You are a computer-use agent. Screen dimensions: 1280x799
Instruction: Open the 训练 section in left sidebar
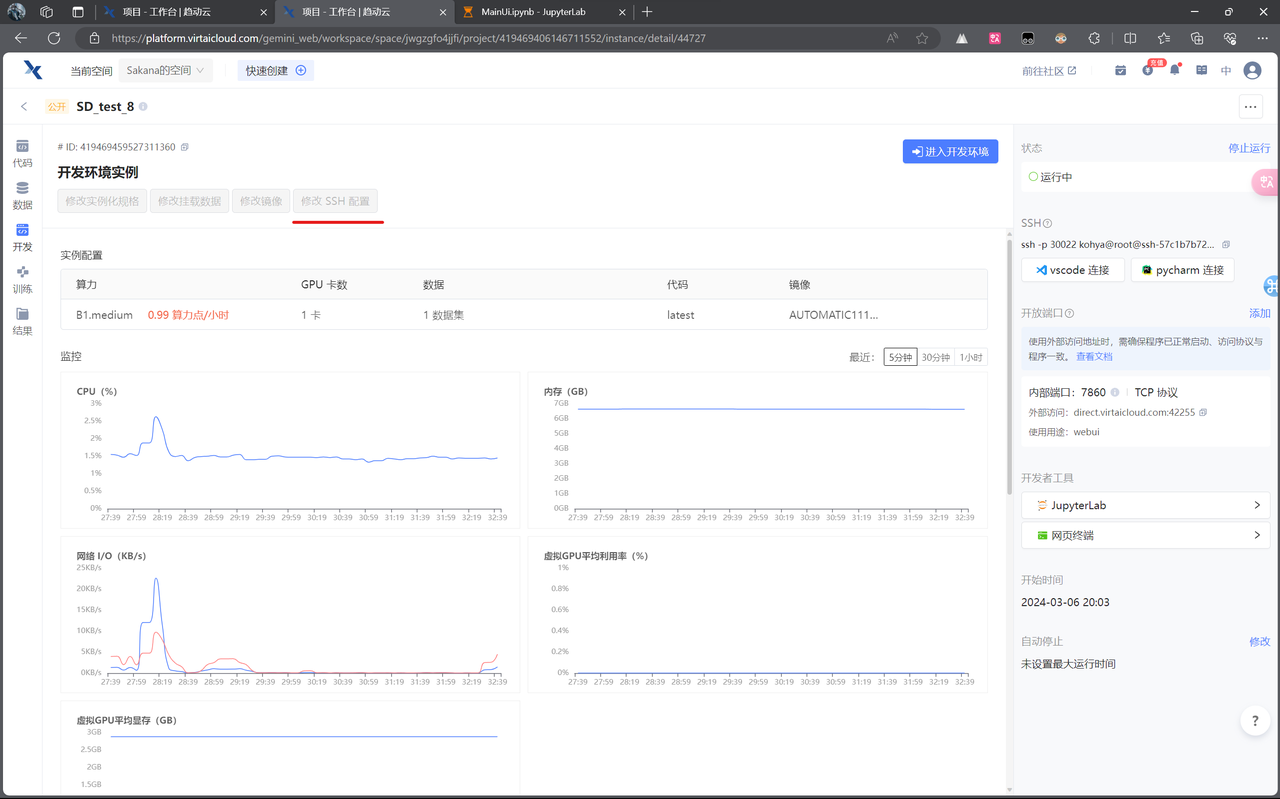tap(22, 279)
